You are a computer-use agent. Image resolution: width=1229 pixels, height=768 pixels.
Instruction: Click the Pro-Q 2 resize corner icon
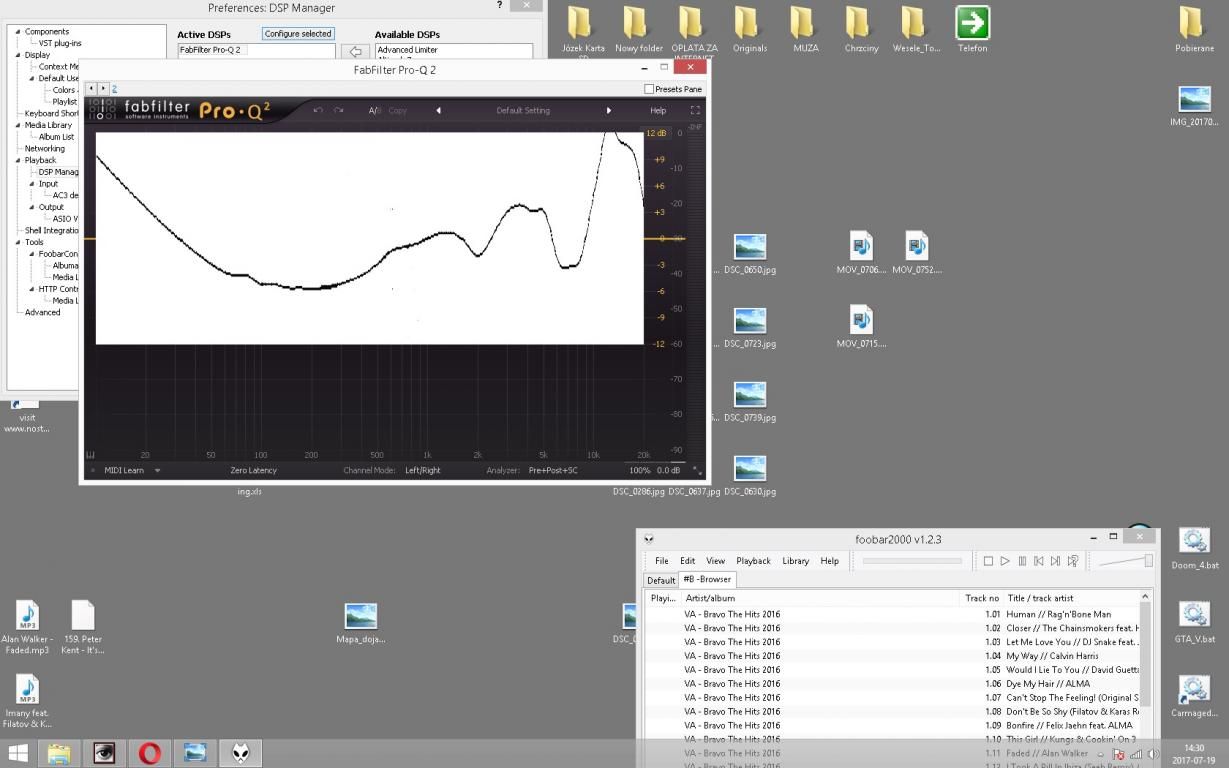coord(697,470)
